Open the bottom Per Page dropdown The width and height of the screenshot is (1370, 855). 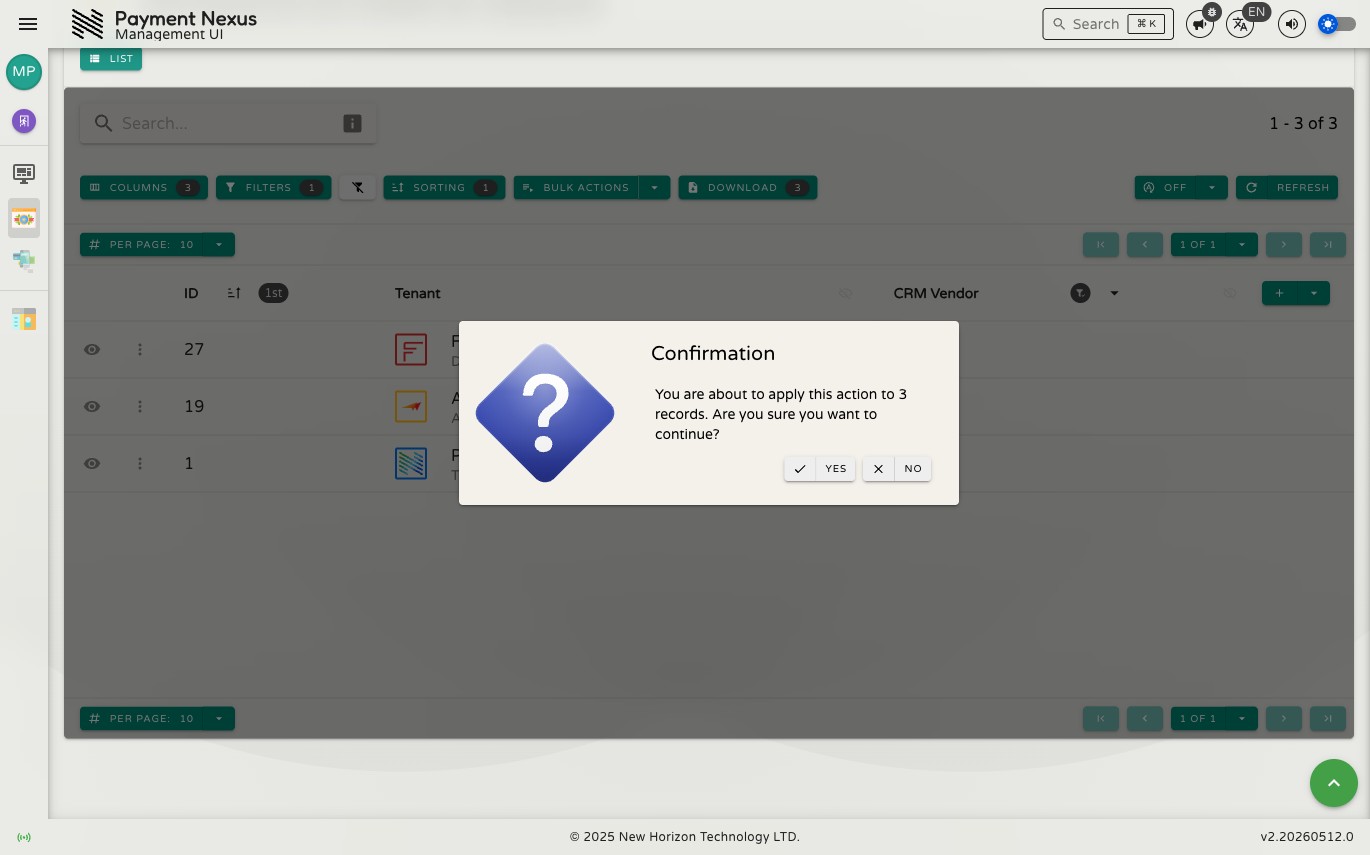pyautogui.click(x=157, y=718)
